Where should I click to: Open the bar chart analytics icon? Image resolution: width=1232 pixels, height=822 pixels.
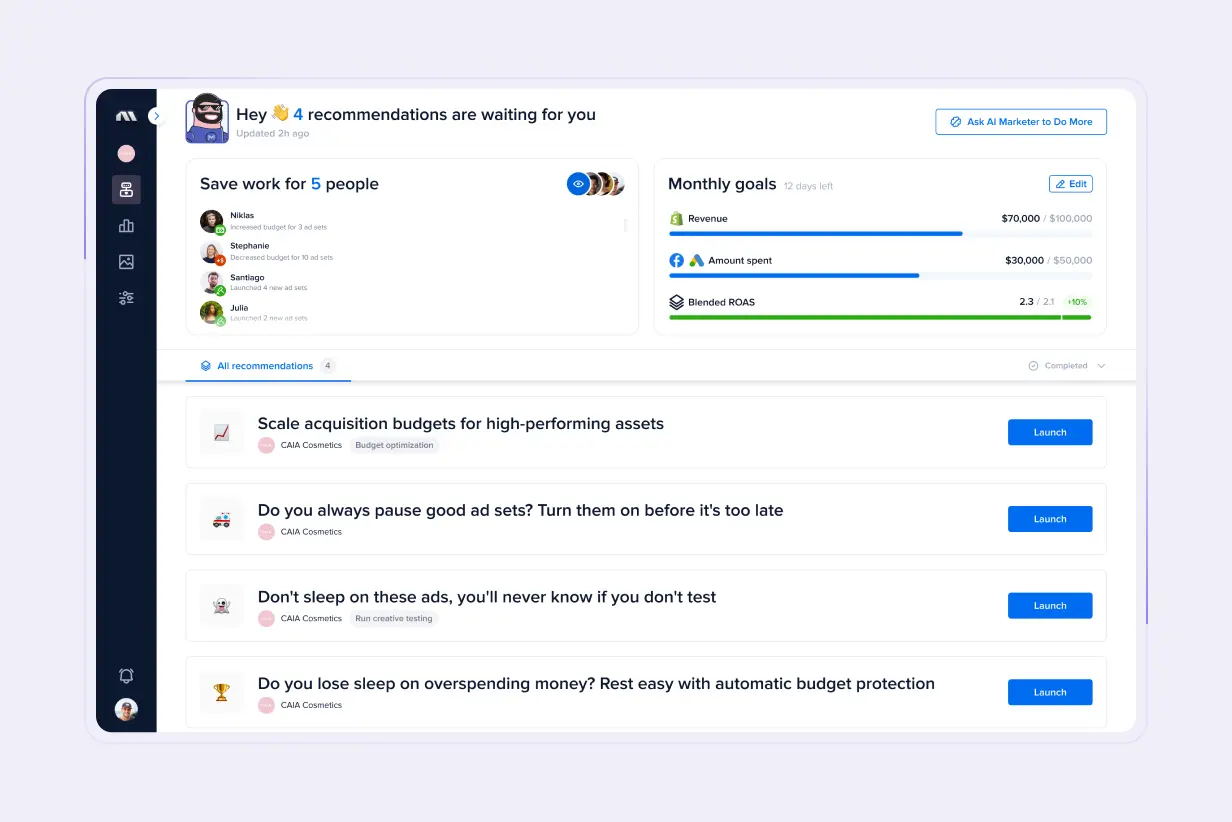[126, 226]
